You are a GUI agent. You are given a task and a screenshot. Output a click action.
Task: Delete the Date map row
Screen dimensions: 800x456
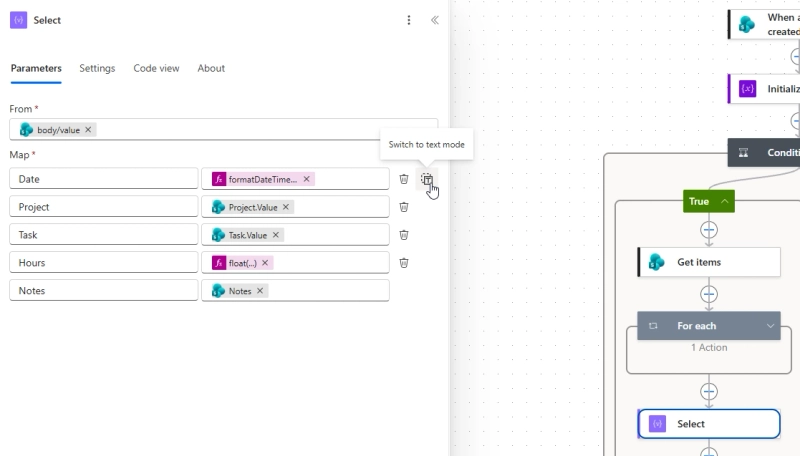pos(404,179)
